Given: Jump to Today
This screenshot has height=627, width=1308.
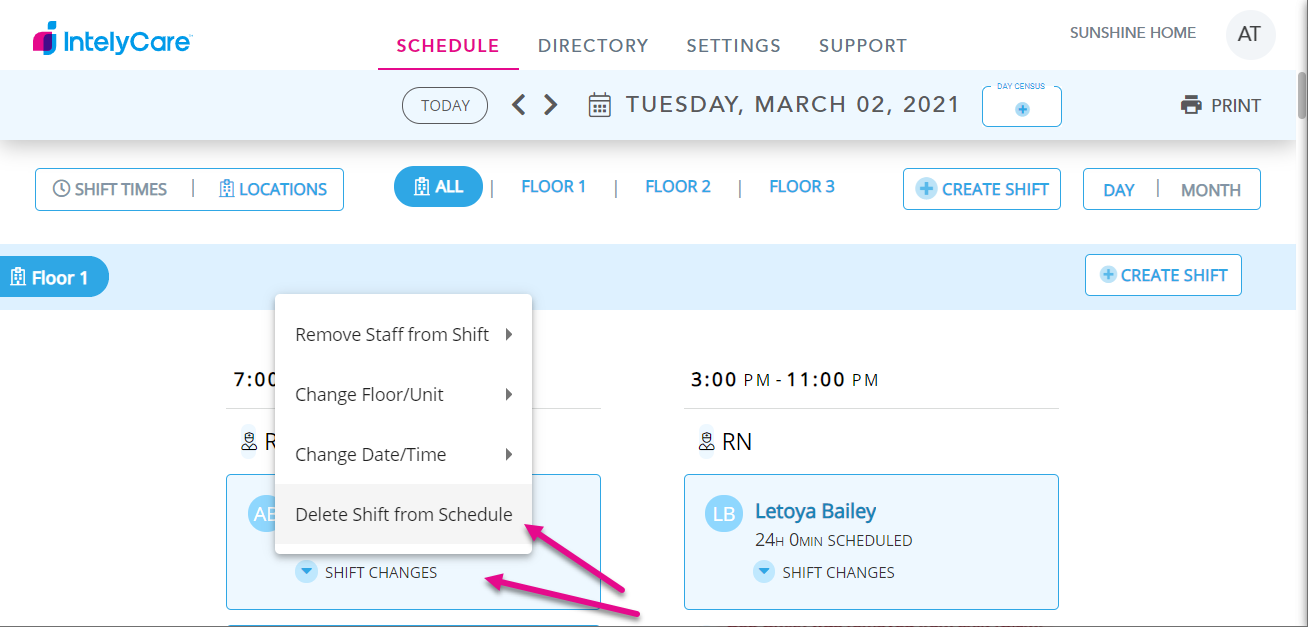Looking at the screenshot, I should [x=445, y=106].
